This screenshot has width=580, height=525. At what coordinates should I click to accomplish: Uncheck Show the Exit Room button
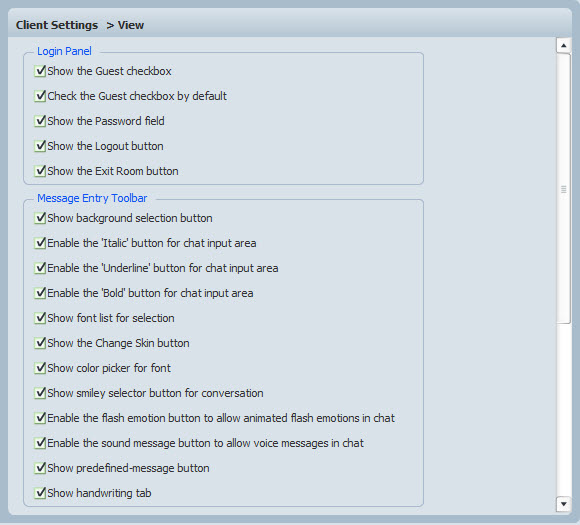(40, 171)
